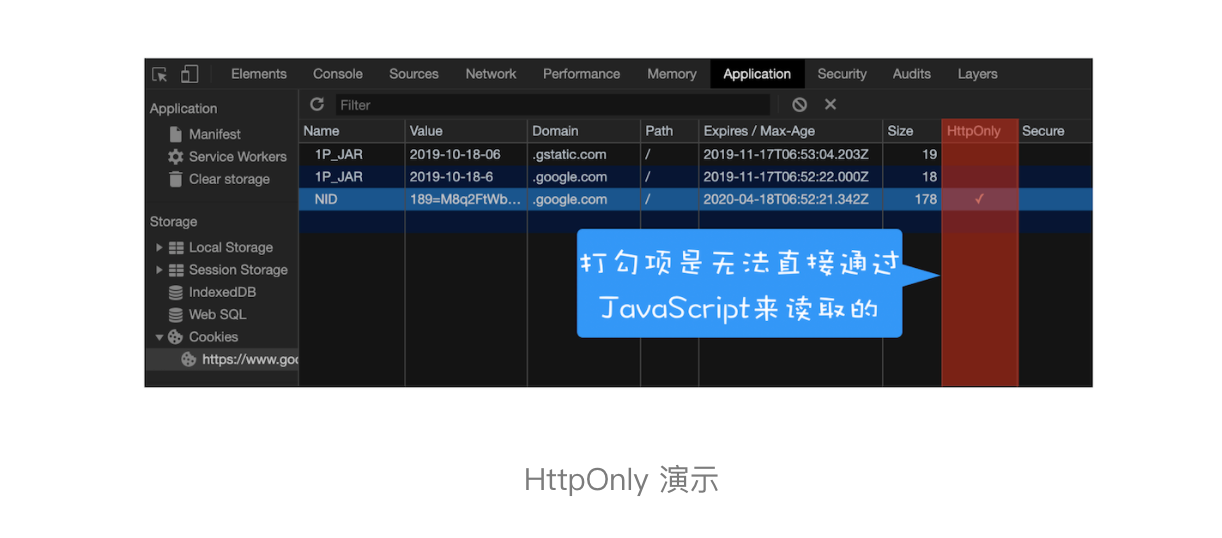
Task: Click the HttpOnly checkmark in NID row
Action: pyautogui.click(x=980, y=199)
